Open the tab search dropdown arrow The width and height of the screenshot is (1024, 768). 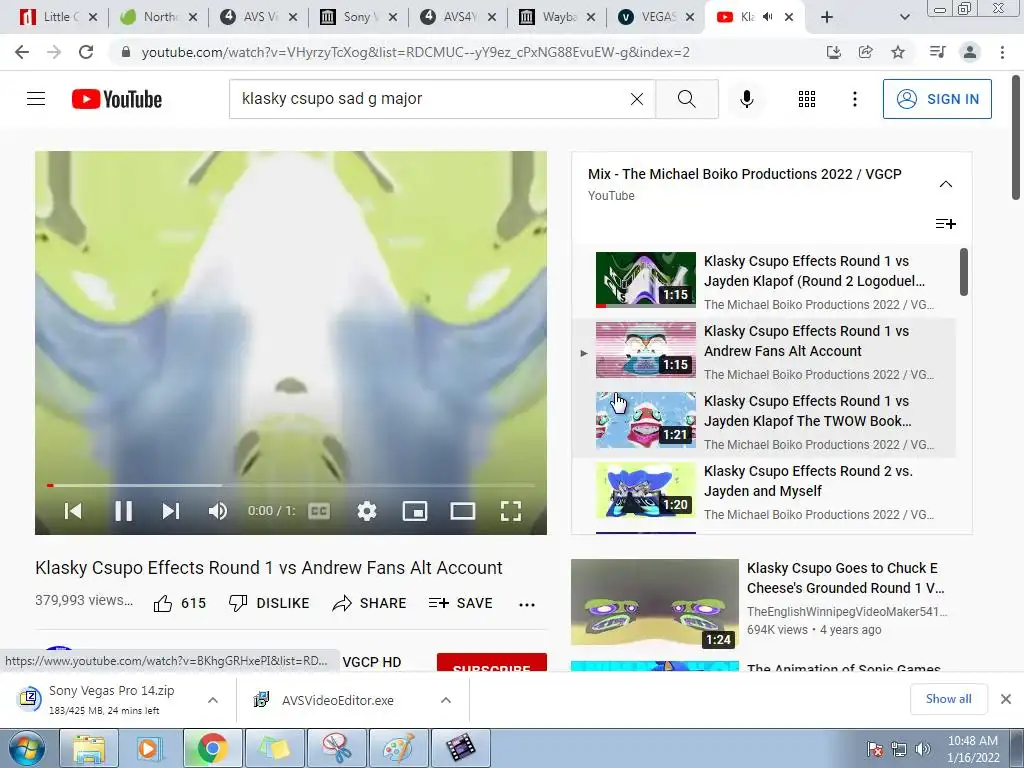tap(904, 17)
